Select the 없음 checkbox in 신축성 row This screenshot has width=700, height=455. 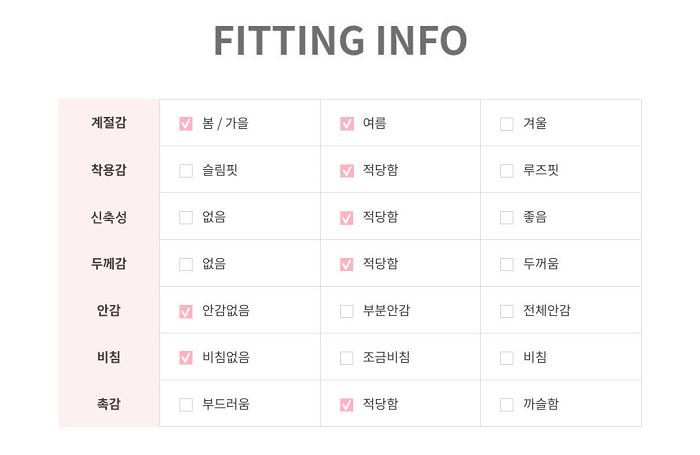click(x=186, y=217)
